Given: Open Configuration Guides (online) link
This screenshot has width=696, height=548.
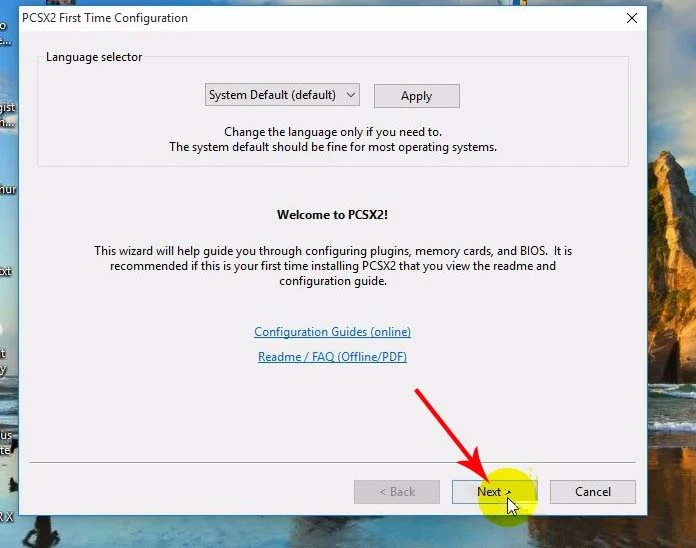Looking at the screenshot, I should click(x=332, y=332).
